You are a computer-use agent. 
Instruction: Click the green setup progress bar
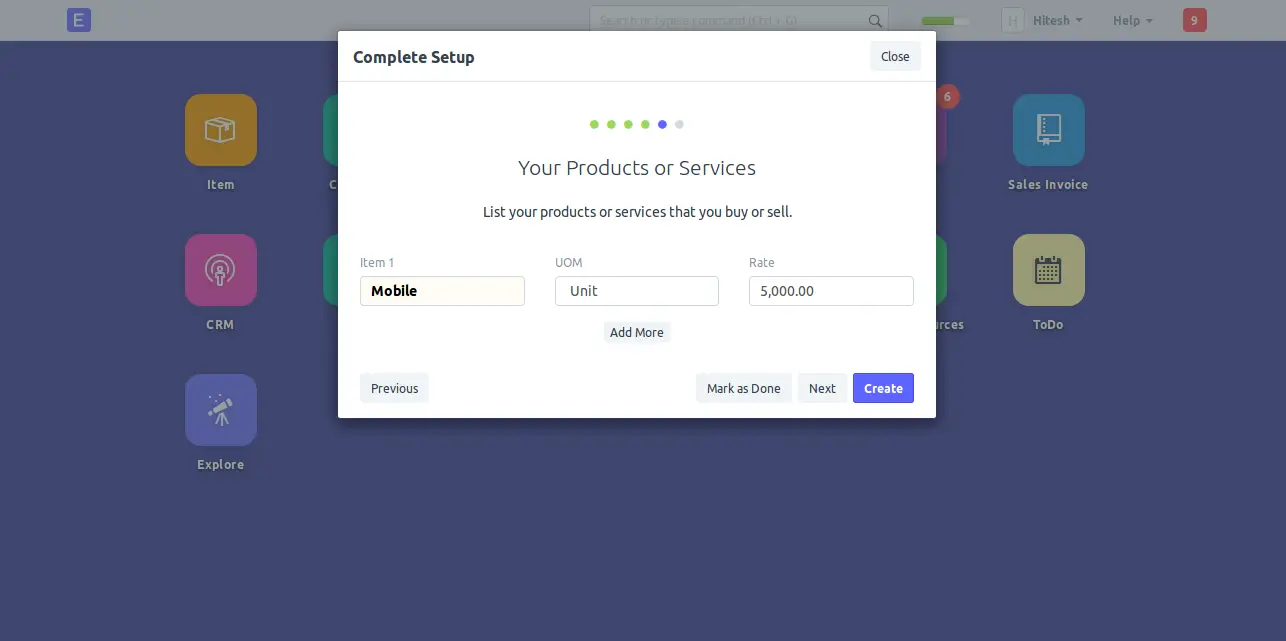tap(946, 21)
